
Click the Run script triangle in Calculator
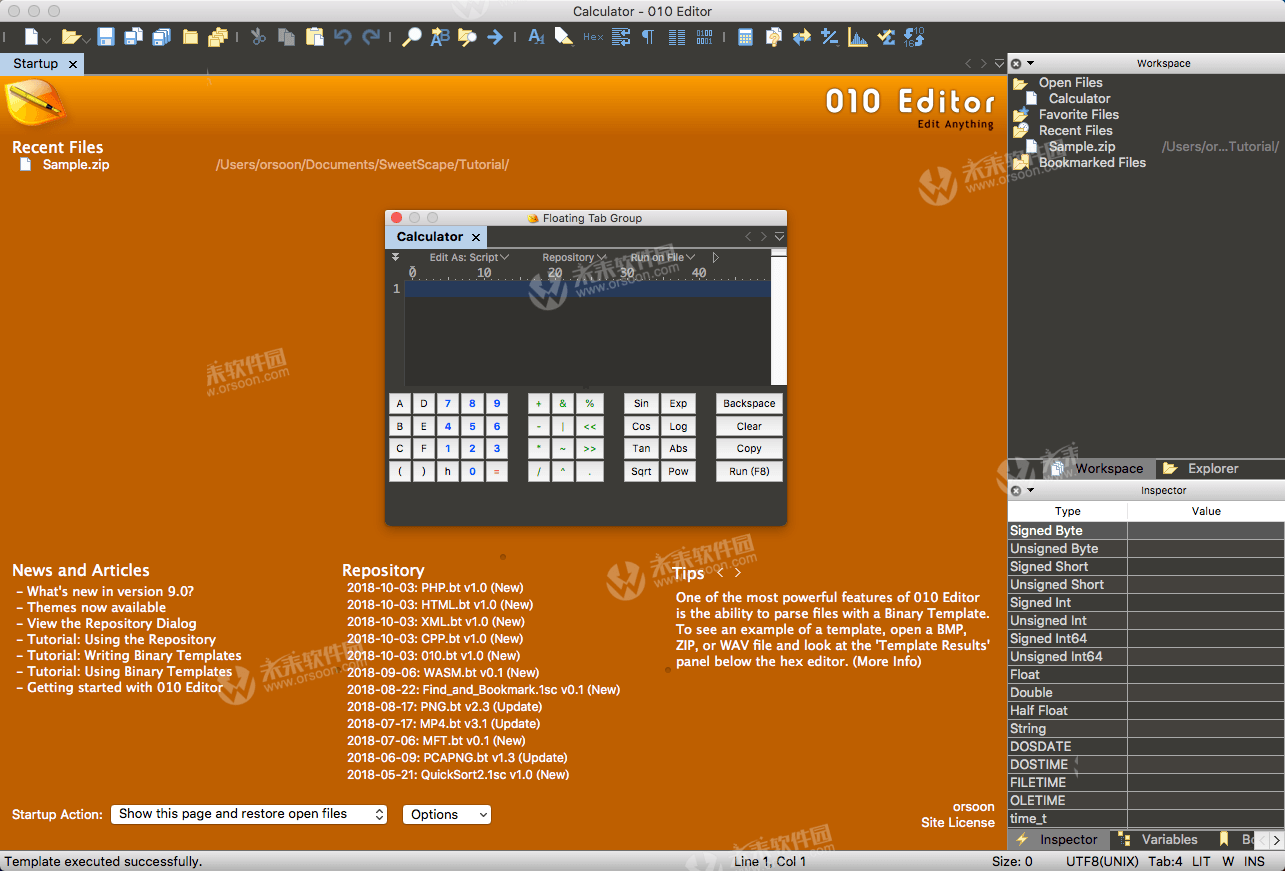tap(715, 258)
